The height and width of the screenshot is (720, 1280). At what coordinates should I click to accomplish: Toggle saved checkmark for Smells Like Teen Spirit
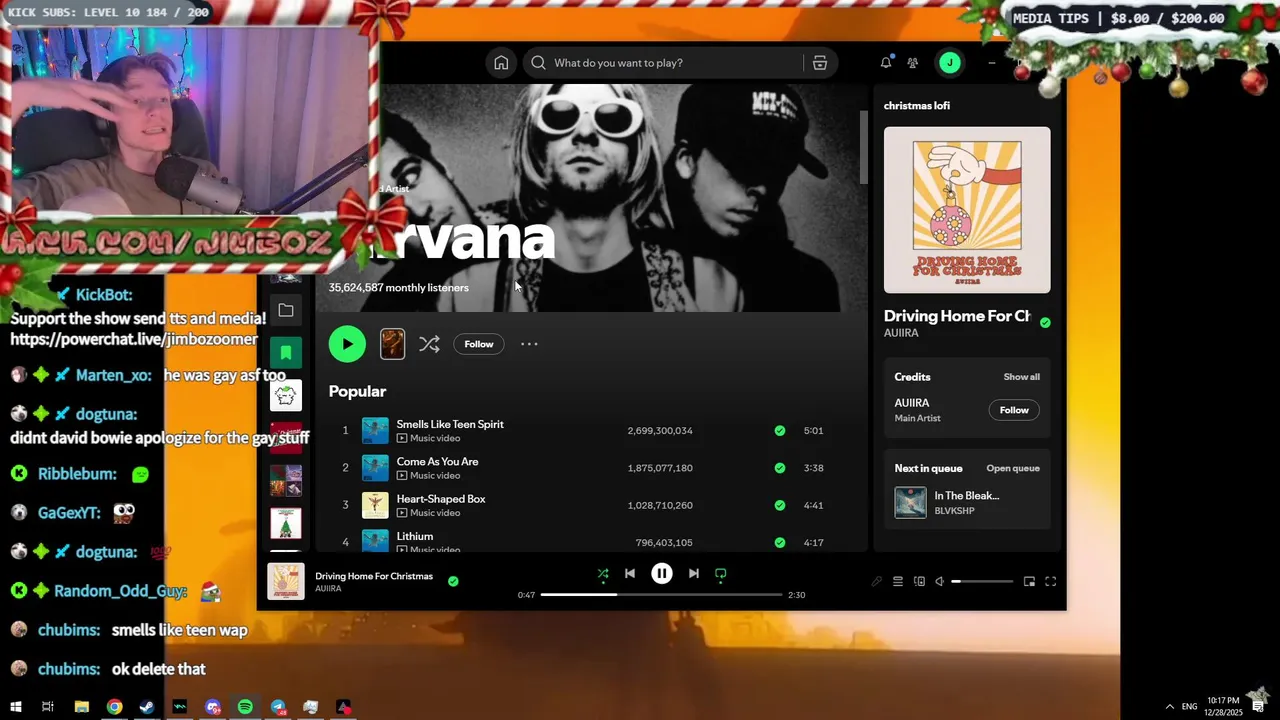[x=779, y=431]
